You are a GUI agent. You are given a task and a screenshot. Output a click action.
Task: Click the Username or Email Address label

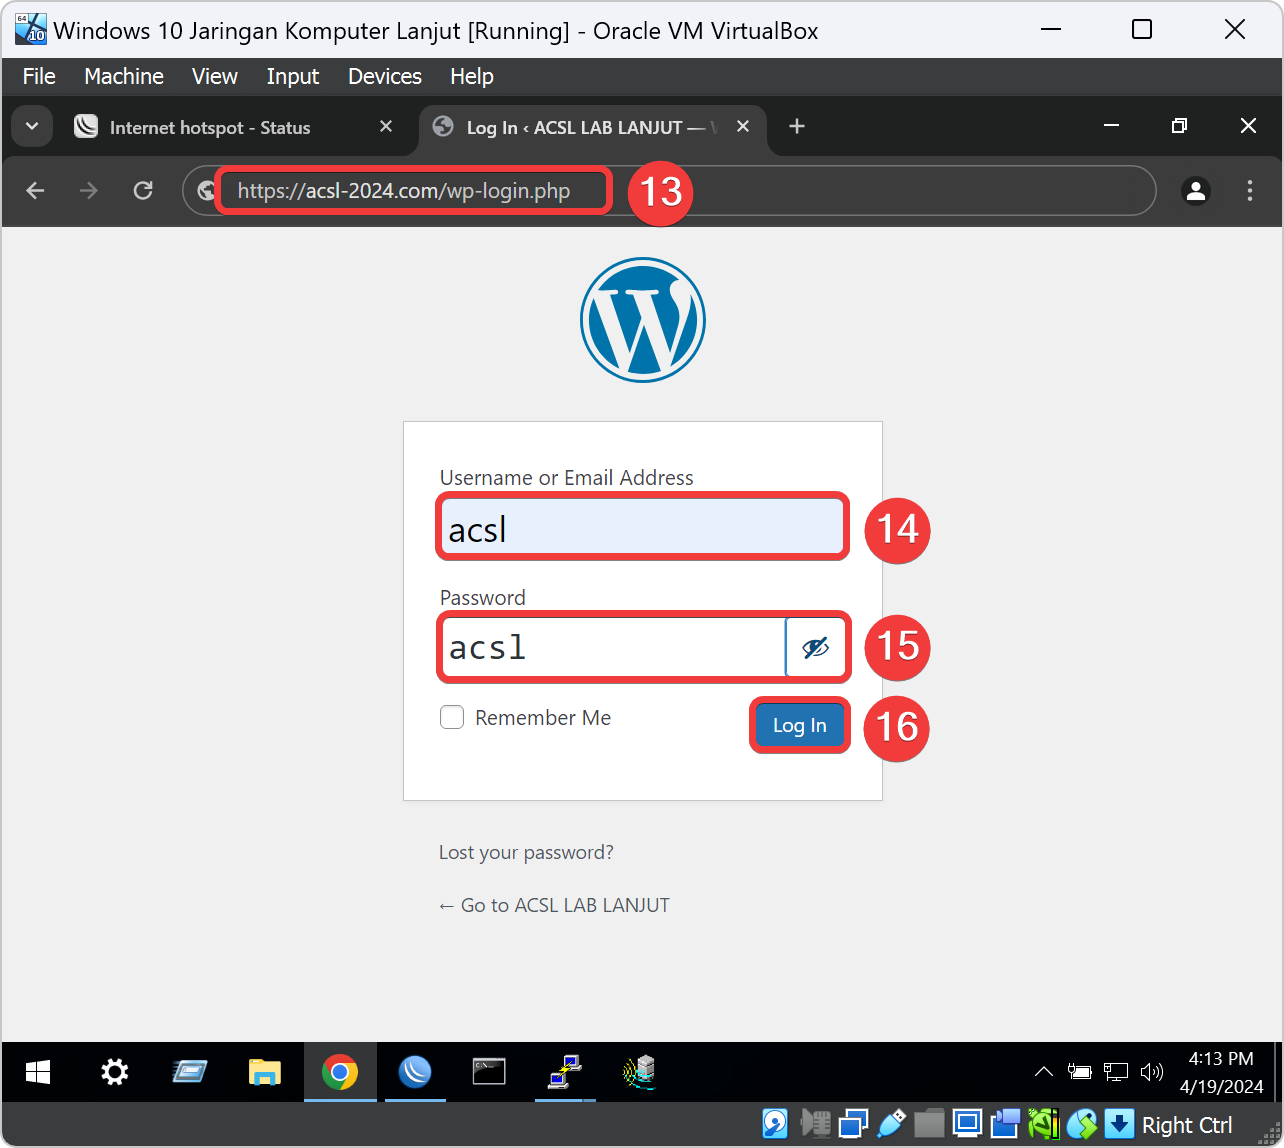click(567, 478)
